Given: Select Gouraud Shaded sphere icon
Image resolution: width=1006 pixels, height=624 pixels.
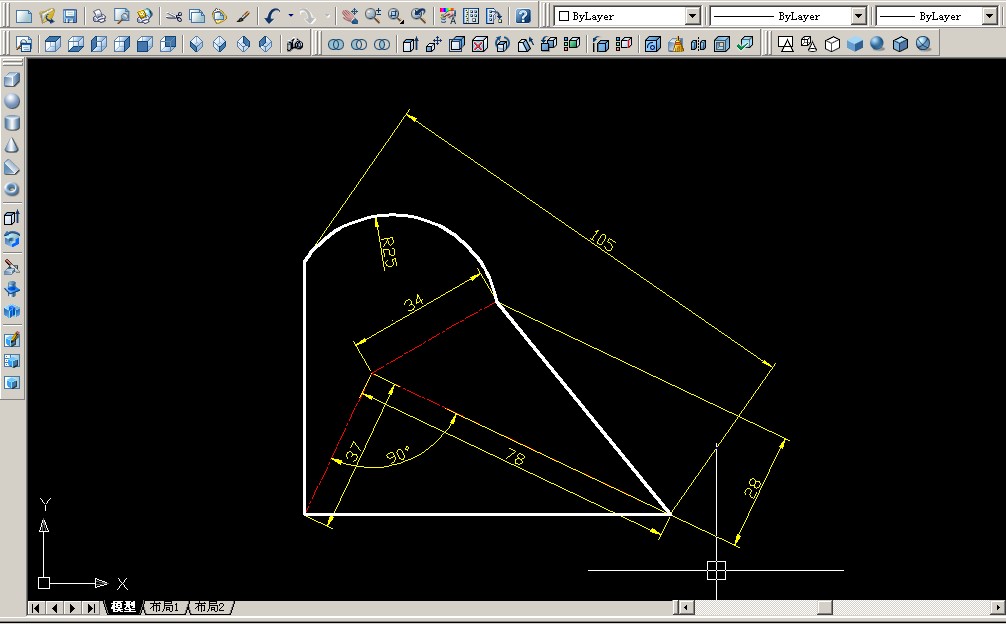Looking at the screenshot, I should [878, 44].
